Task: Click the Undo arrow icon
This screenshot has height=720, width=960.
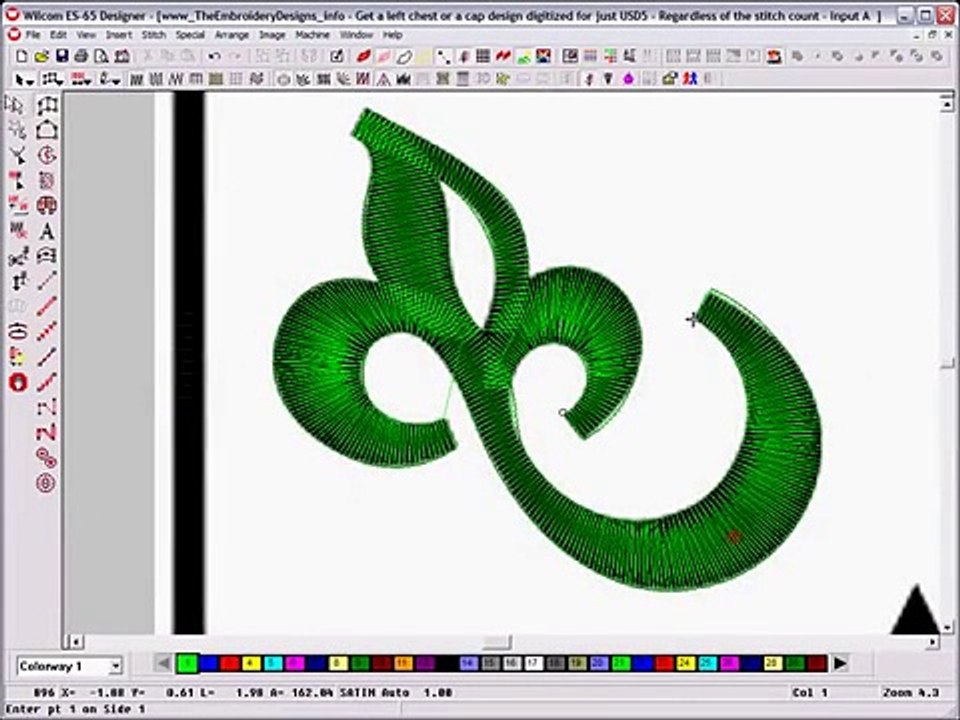Action: coord(214,57)
